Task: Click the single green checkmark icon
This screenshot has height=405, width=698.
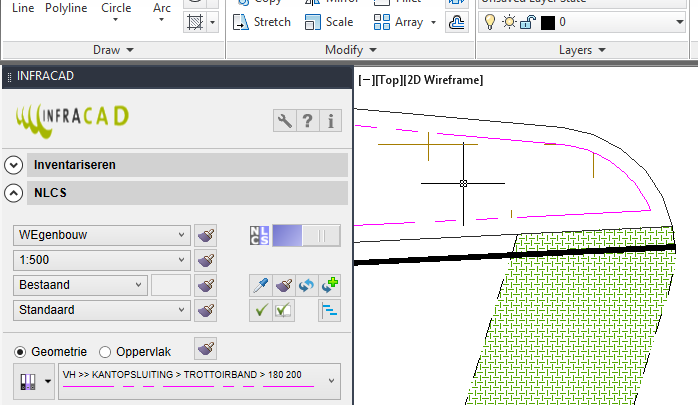Action: point(259,311)
